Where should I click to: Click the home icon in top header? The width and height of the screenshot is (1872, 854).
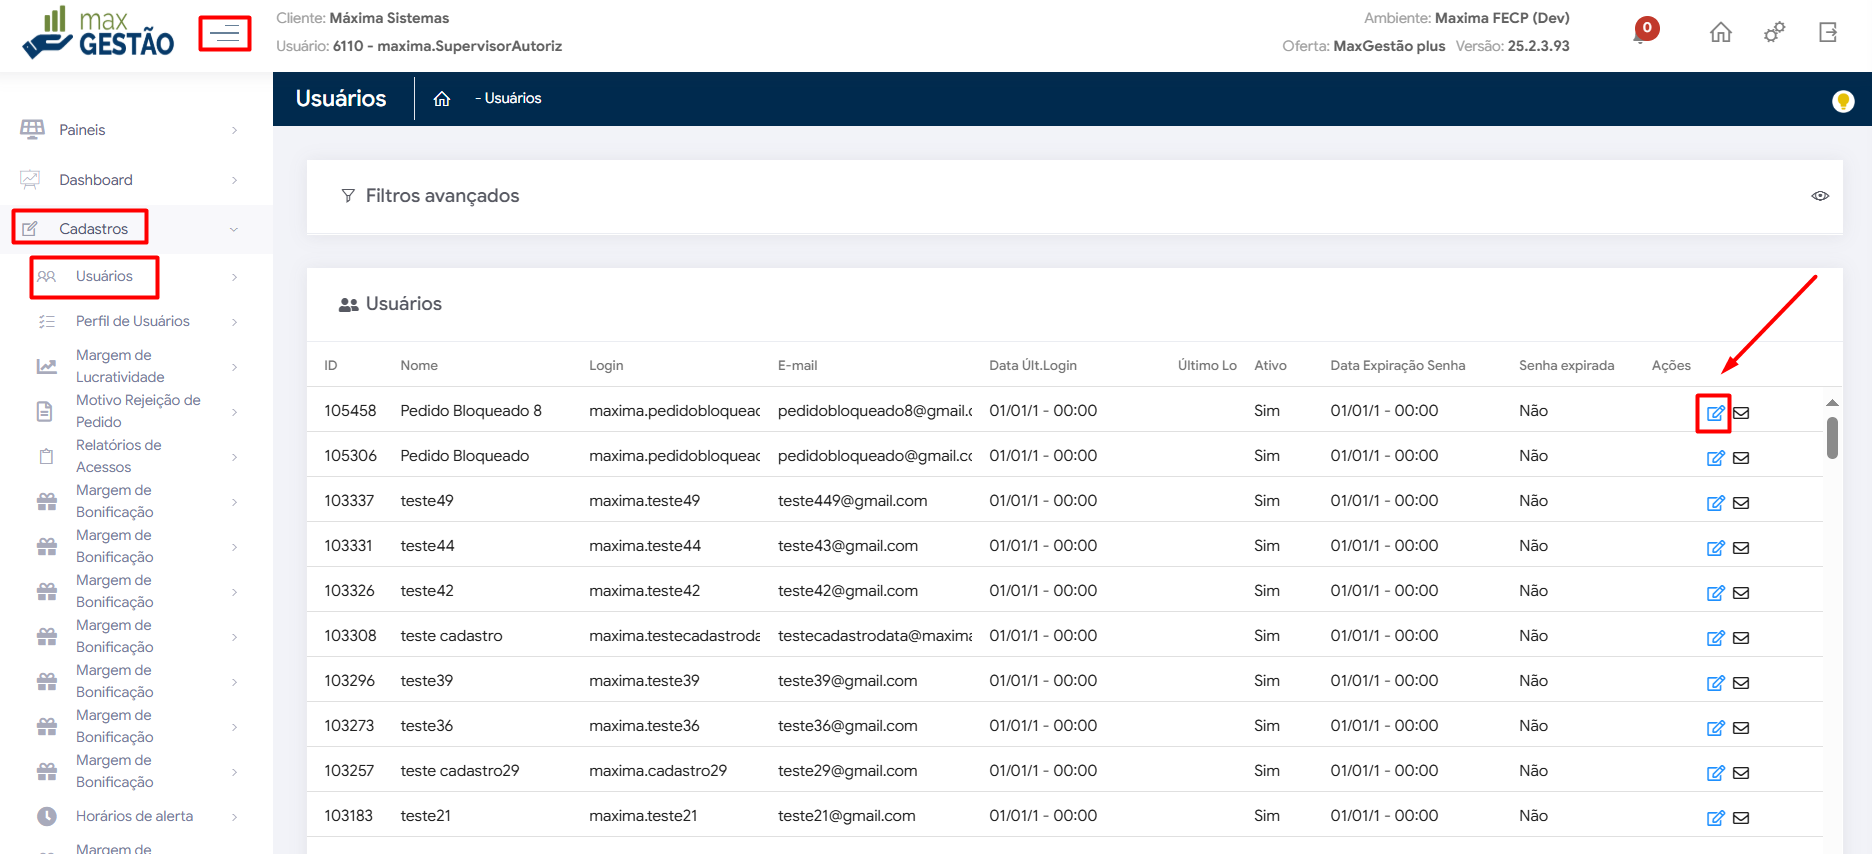point(1720,33)
